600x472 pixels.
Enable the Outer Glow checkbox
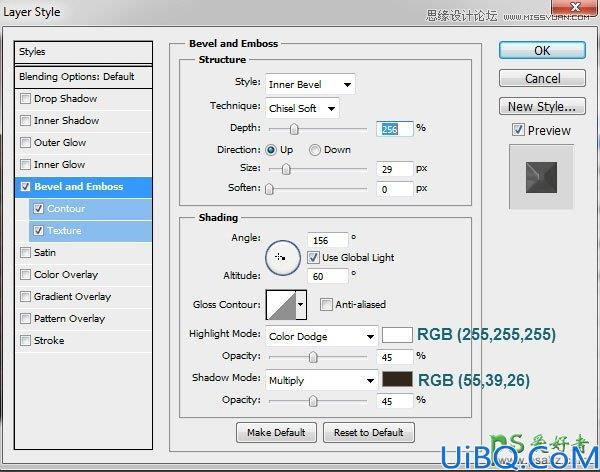pyautogui.click(x=25, y=142)
